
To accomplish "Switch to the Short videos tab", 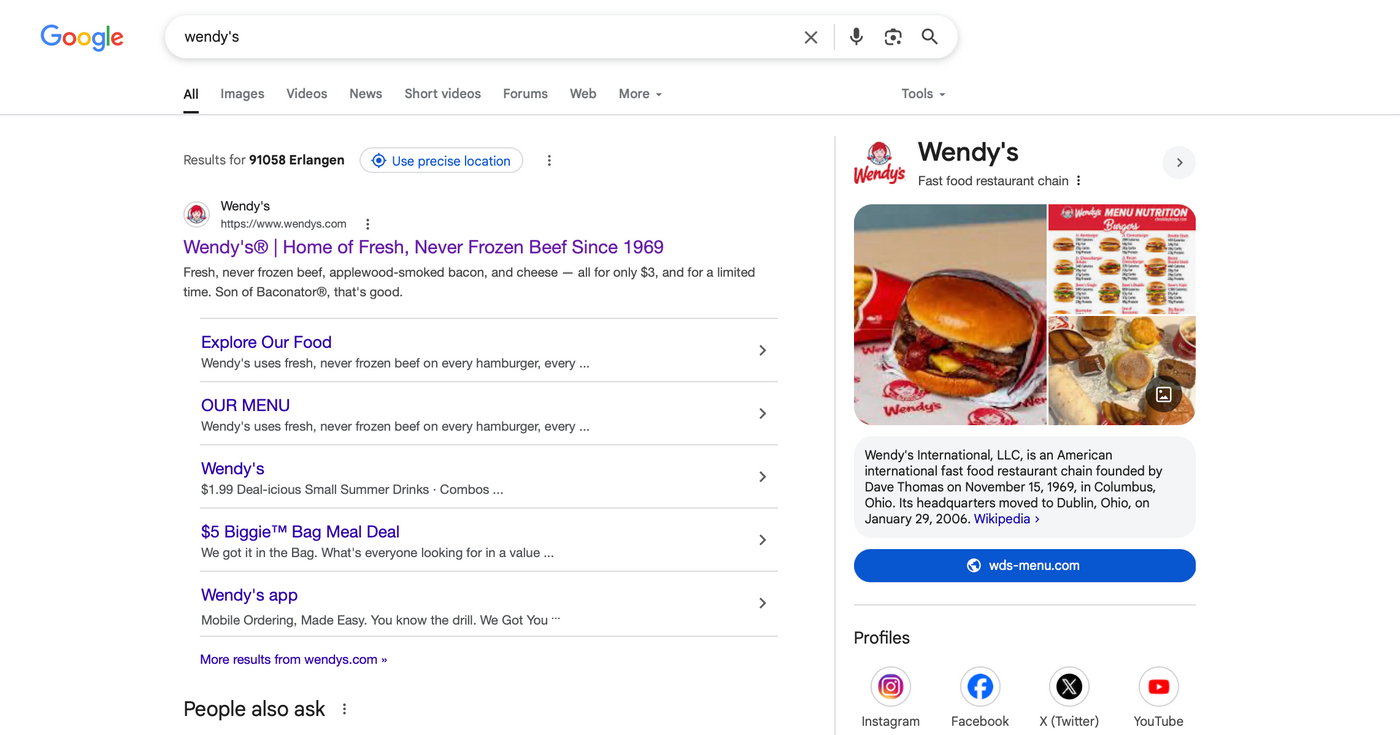I will point(443,94).
